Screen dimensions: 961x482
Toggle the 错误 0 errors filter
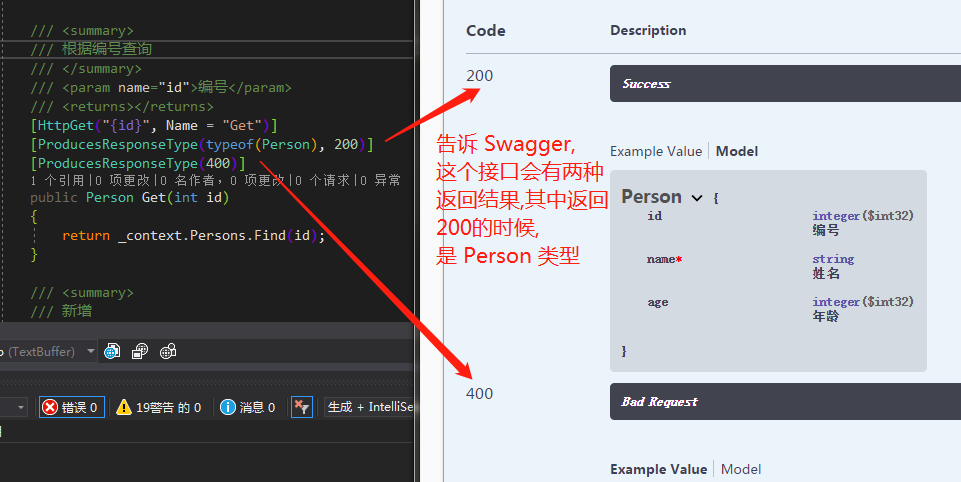pos(72,407)
